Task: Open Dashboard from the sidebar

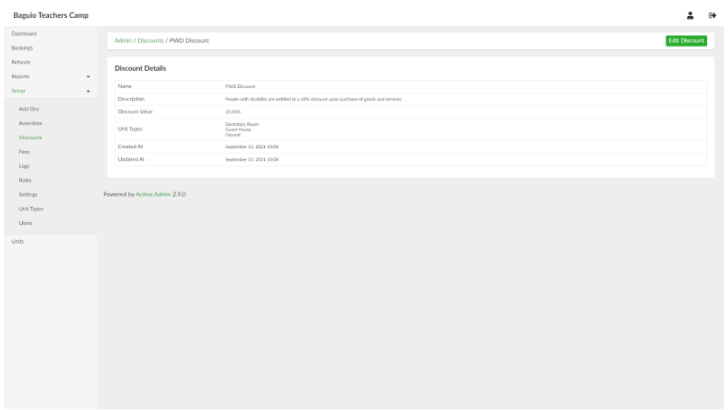Action: pos(22,34)
